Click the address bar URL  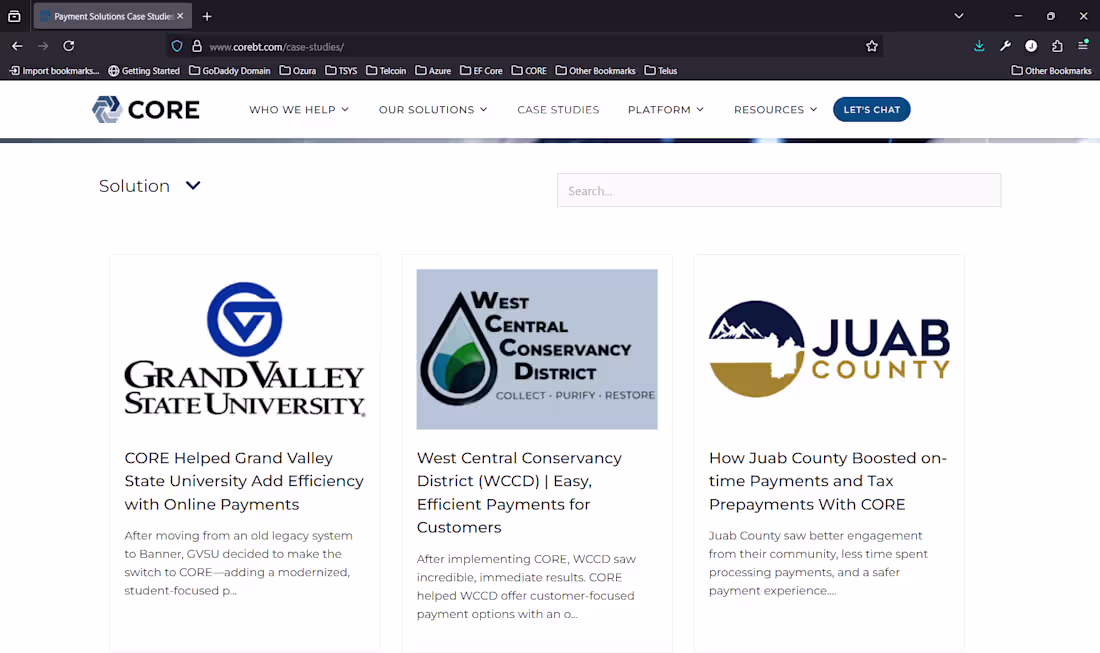click(x=276, y=47)
